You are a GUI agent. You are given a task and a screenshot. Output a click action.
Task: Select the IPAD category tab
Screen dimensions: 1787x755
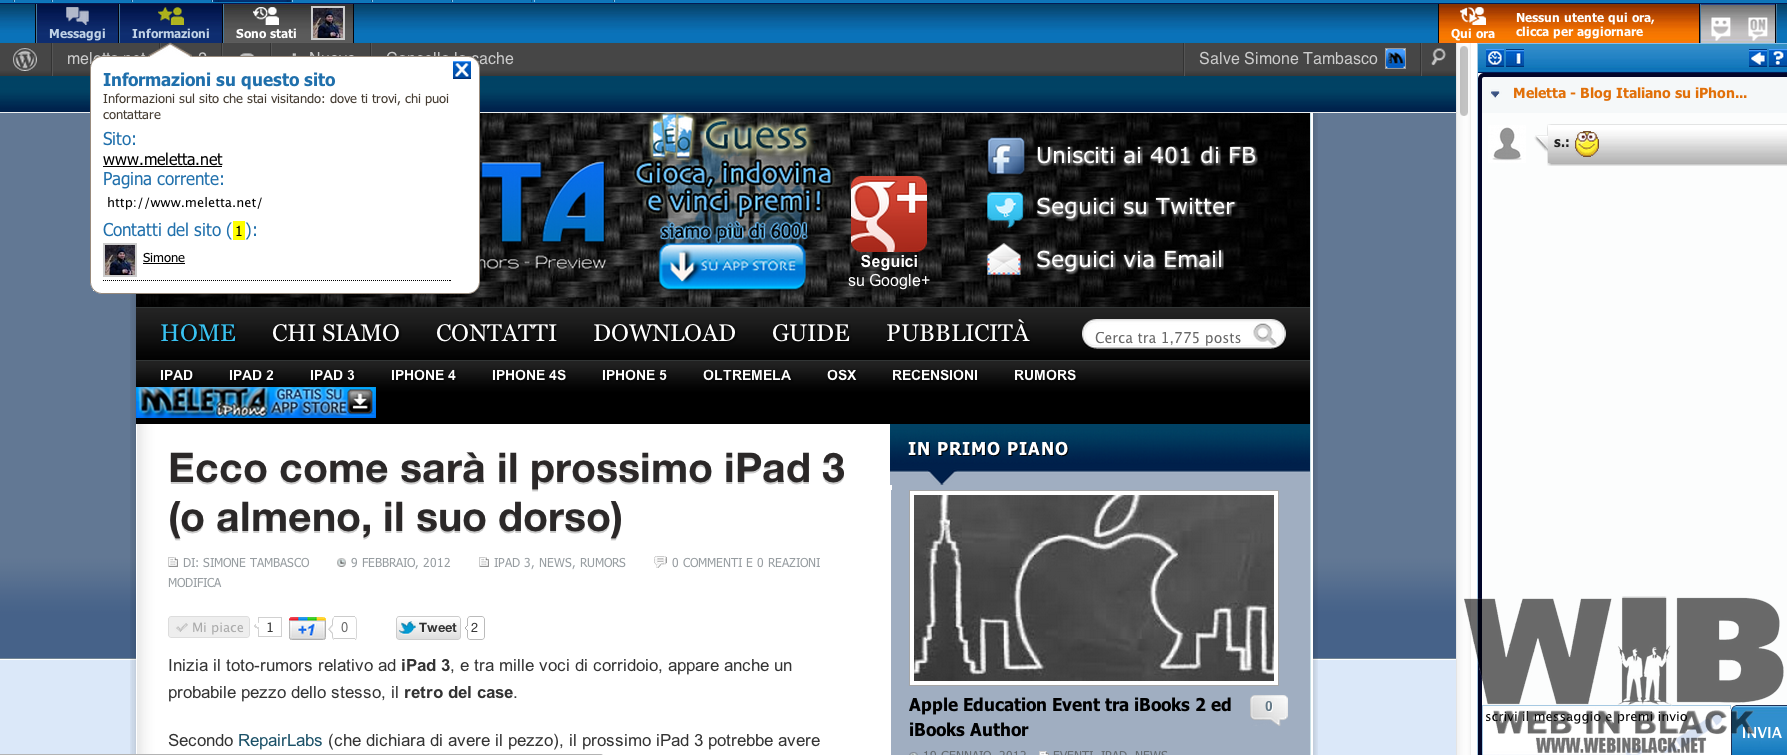176,375
